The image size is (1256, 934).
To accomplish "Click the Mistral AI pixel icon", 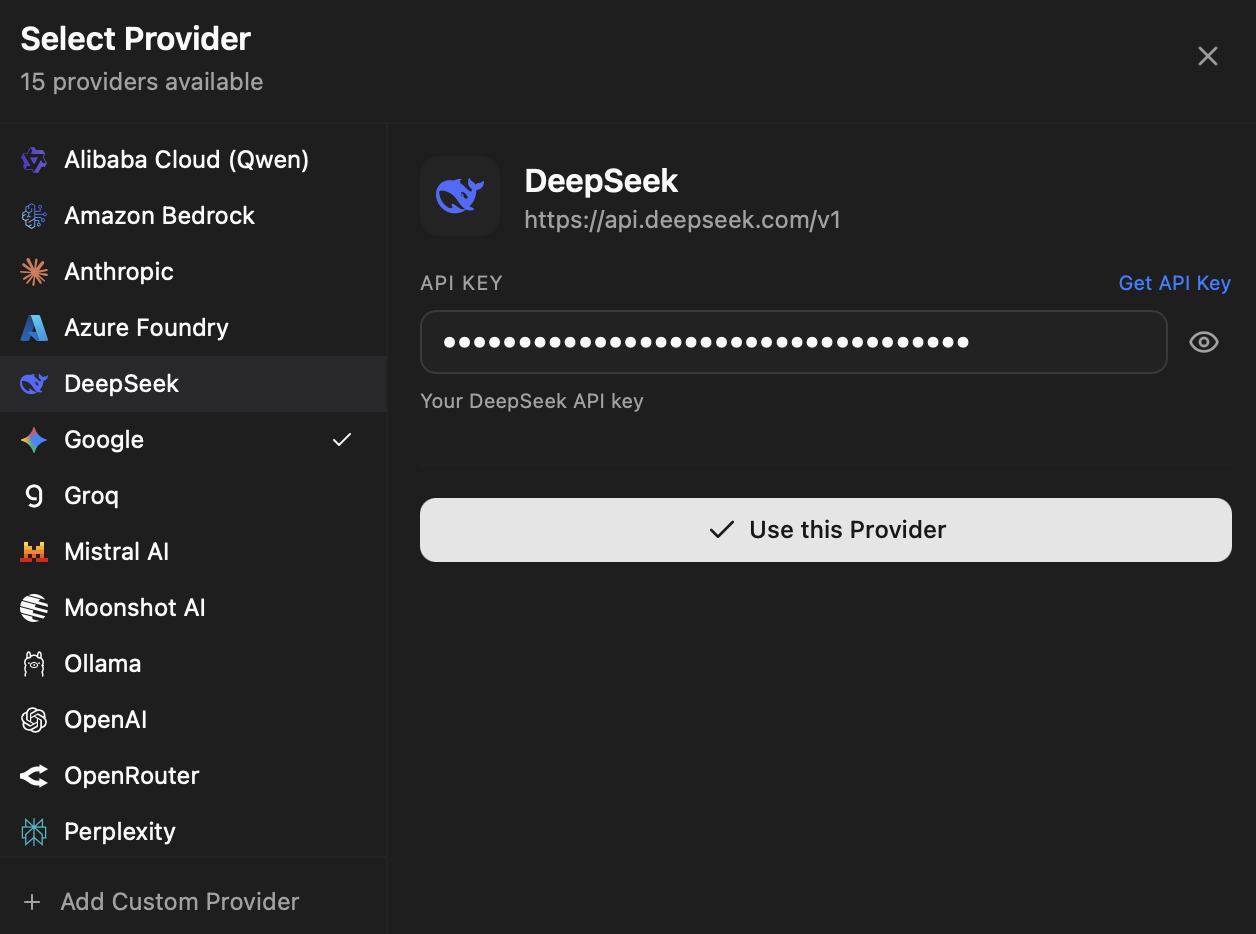I will pos(34,552).
